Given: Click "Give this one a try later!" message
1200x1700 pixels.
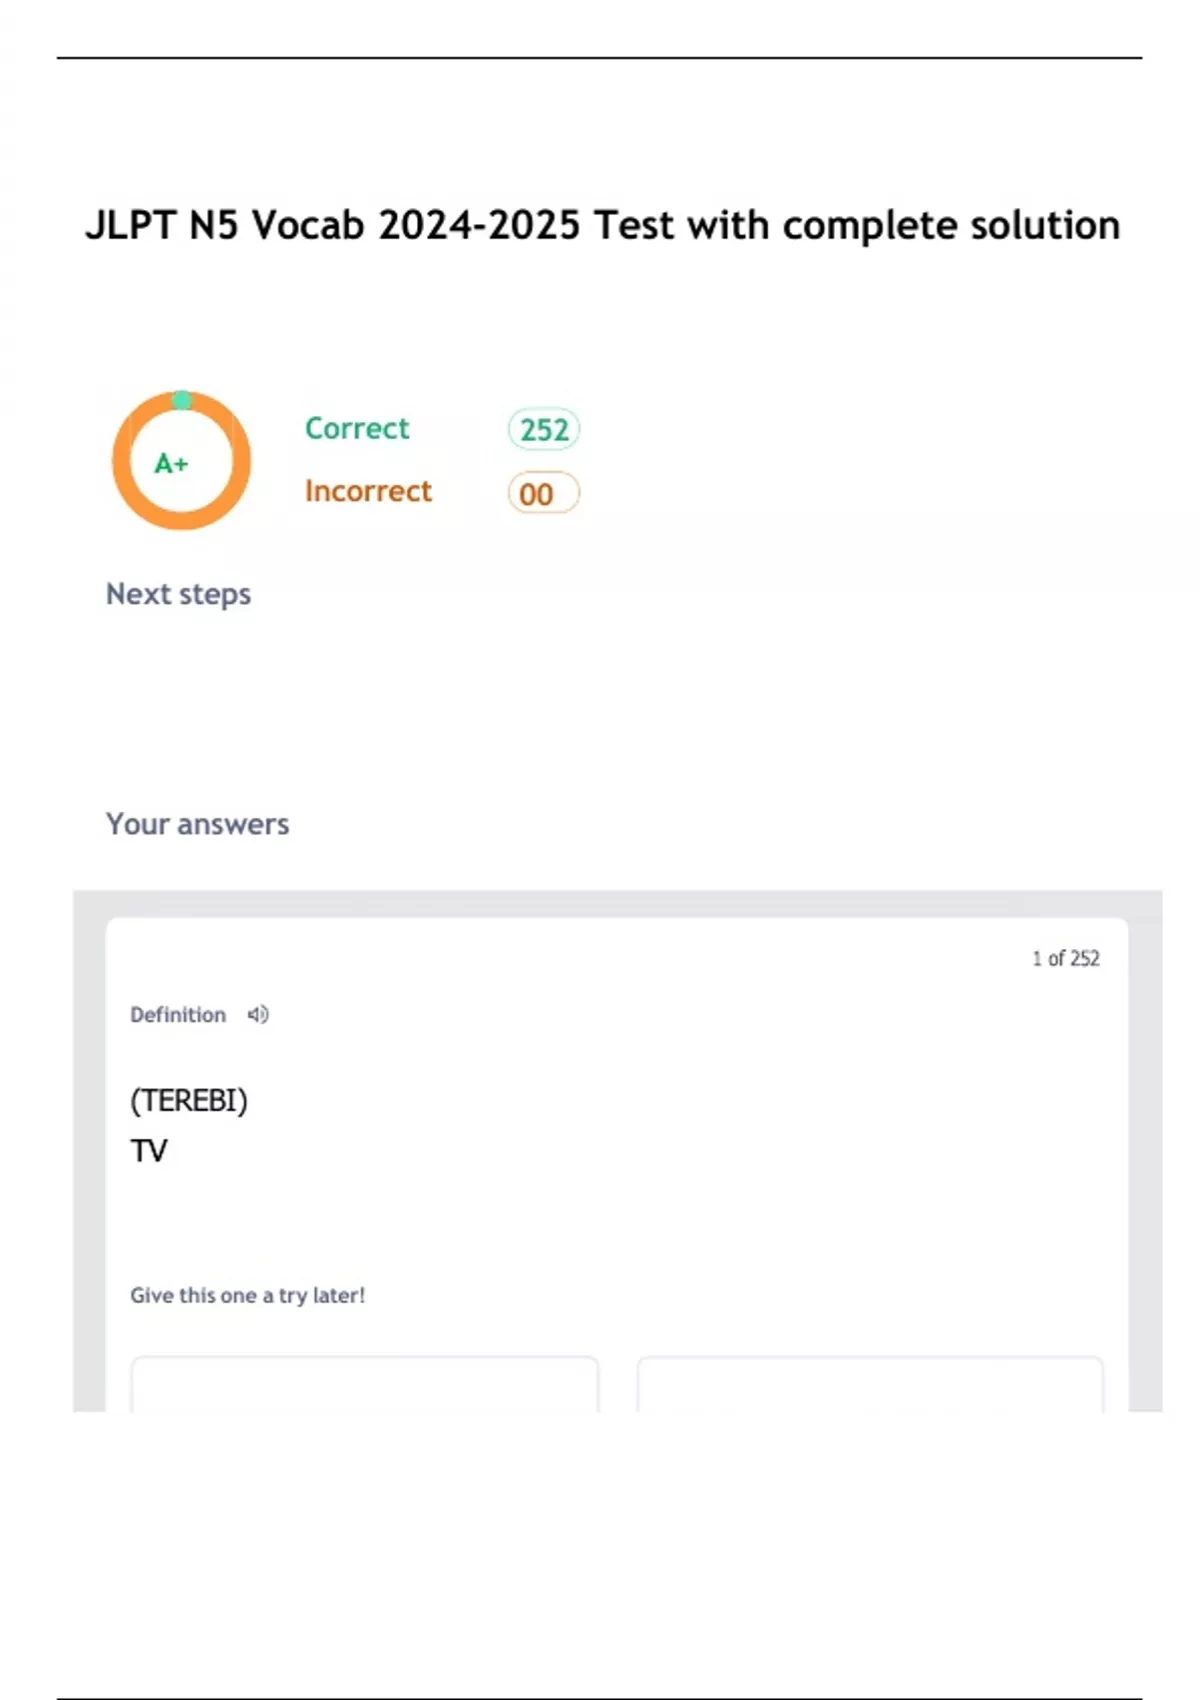Looking at the screenshot, I should 247,1295.
